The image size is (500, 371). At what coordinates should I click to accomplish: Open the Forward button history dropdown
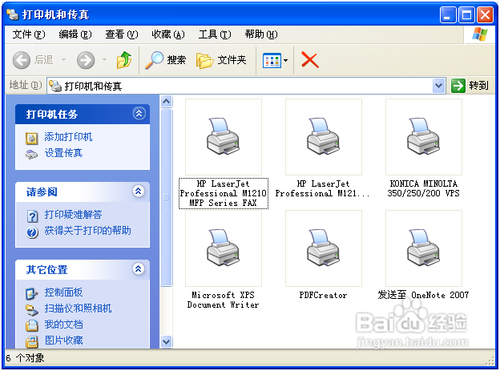pos(104,60)
